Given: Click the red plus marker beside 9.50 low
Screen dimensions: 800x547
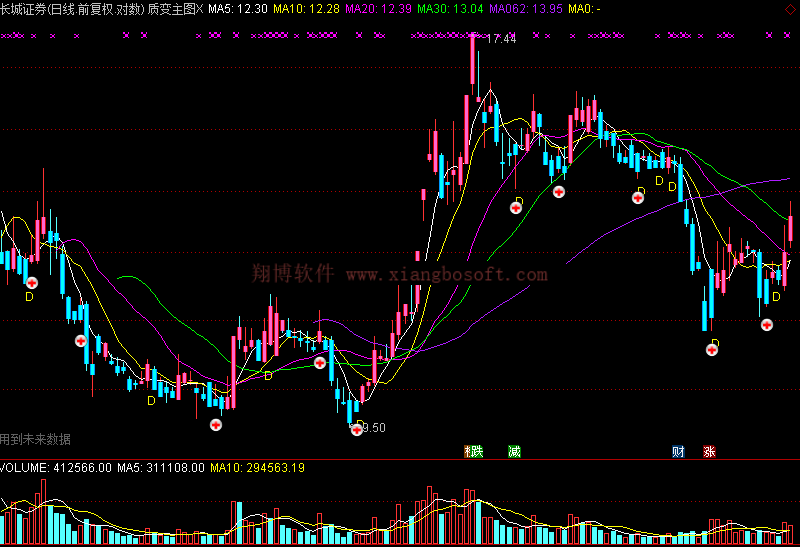Looking at the screenshot, I should pyautogui.click(x=356, y=430).
